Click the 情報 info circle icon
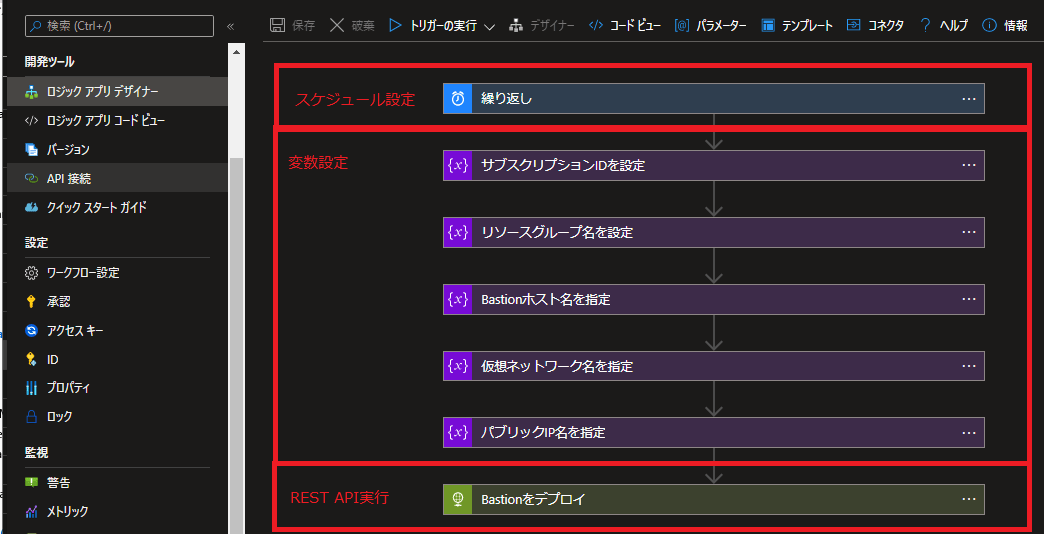 [989, 26]
